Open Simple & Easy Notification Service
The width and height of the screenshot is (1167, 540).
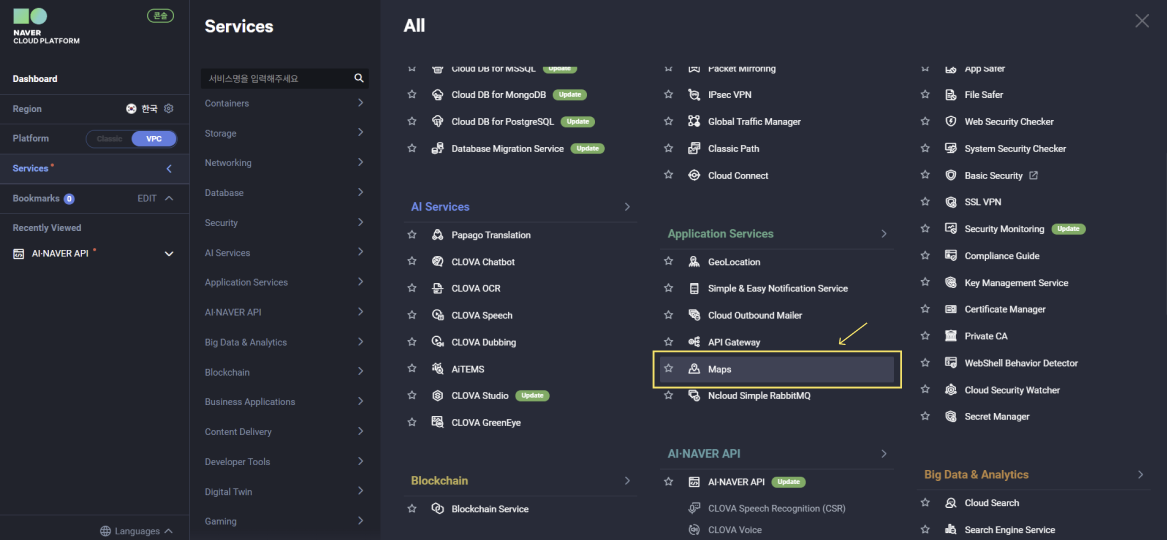click(x=778, y=289)
